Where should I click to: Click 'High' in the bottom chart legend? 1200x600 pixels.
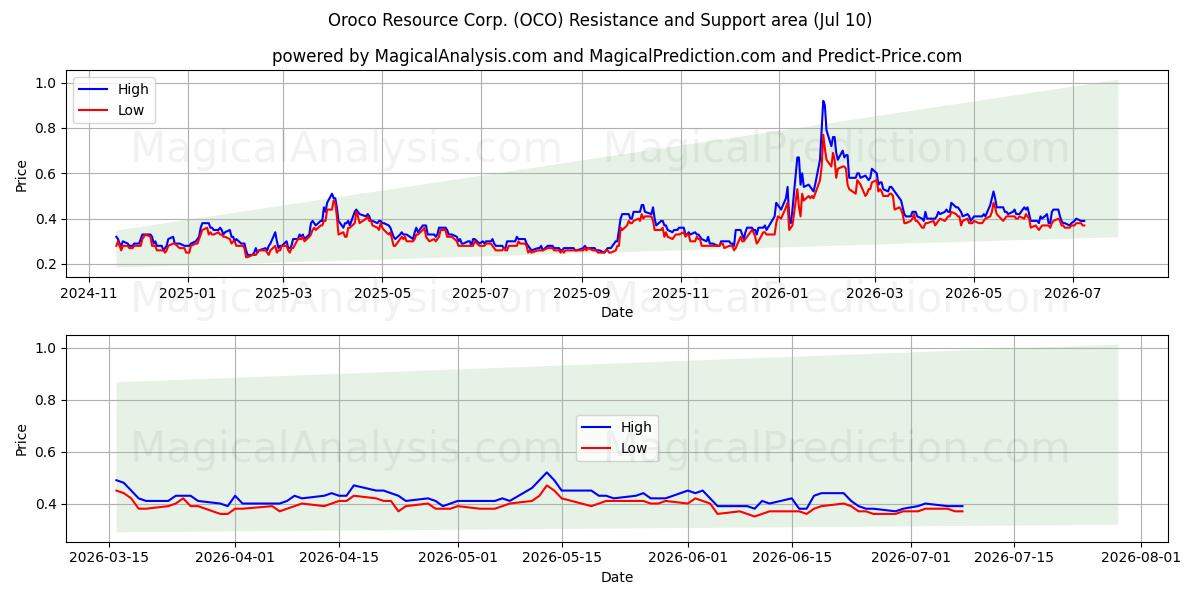[x=636, y=427]
